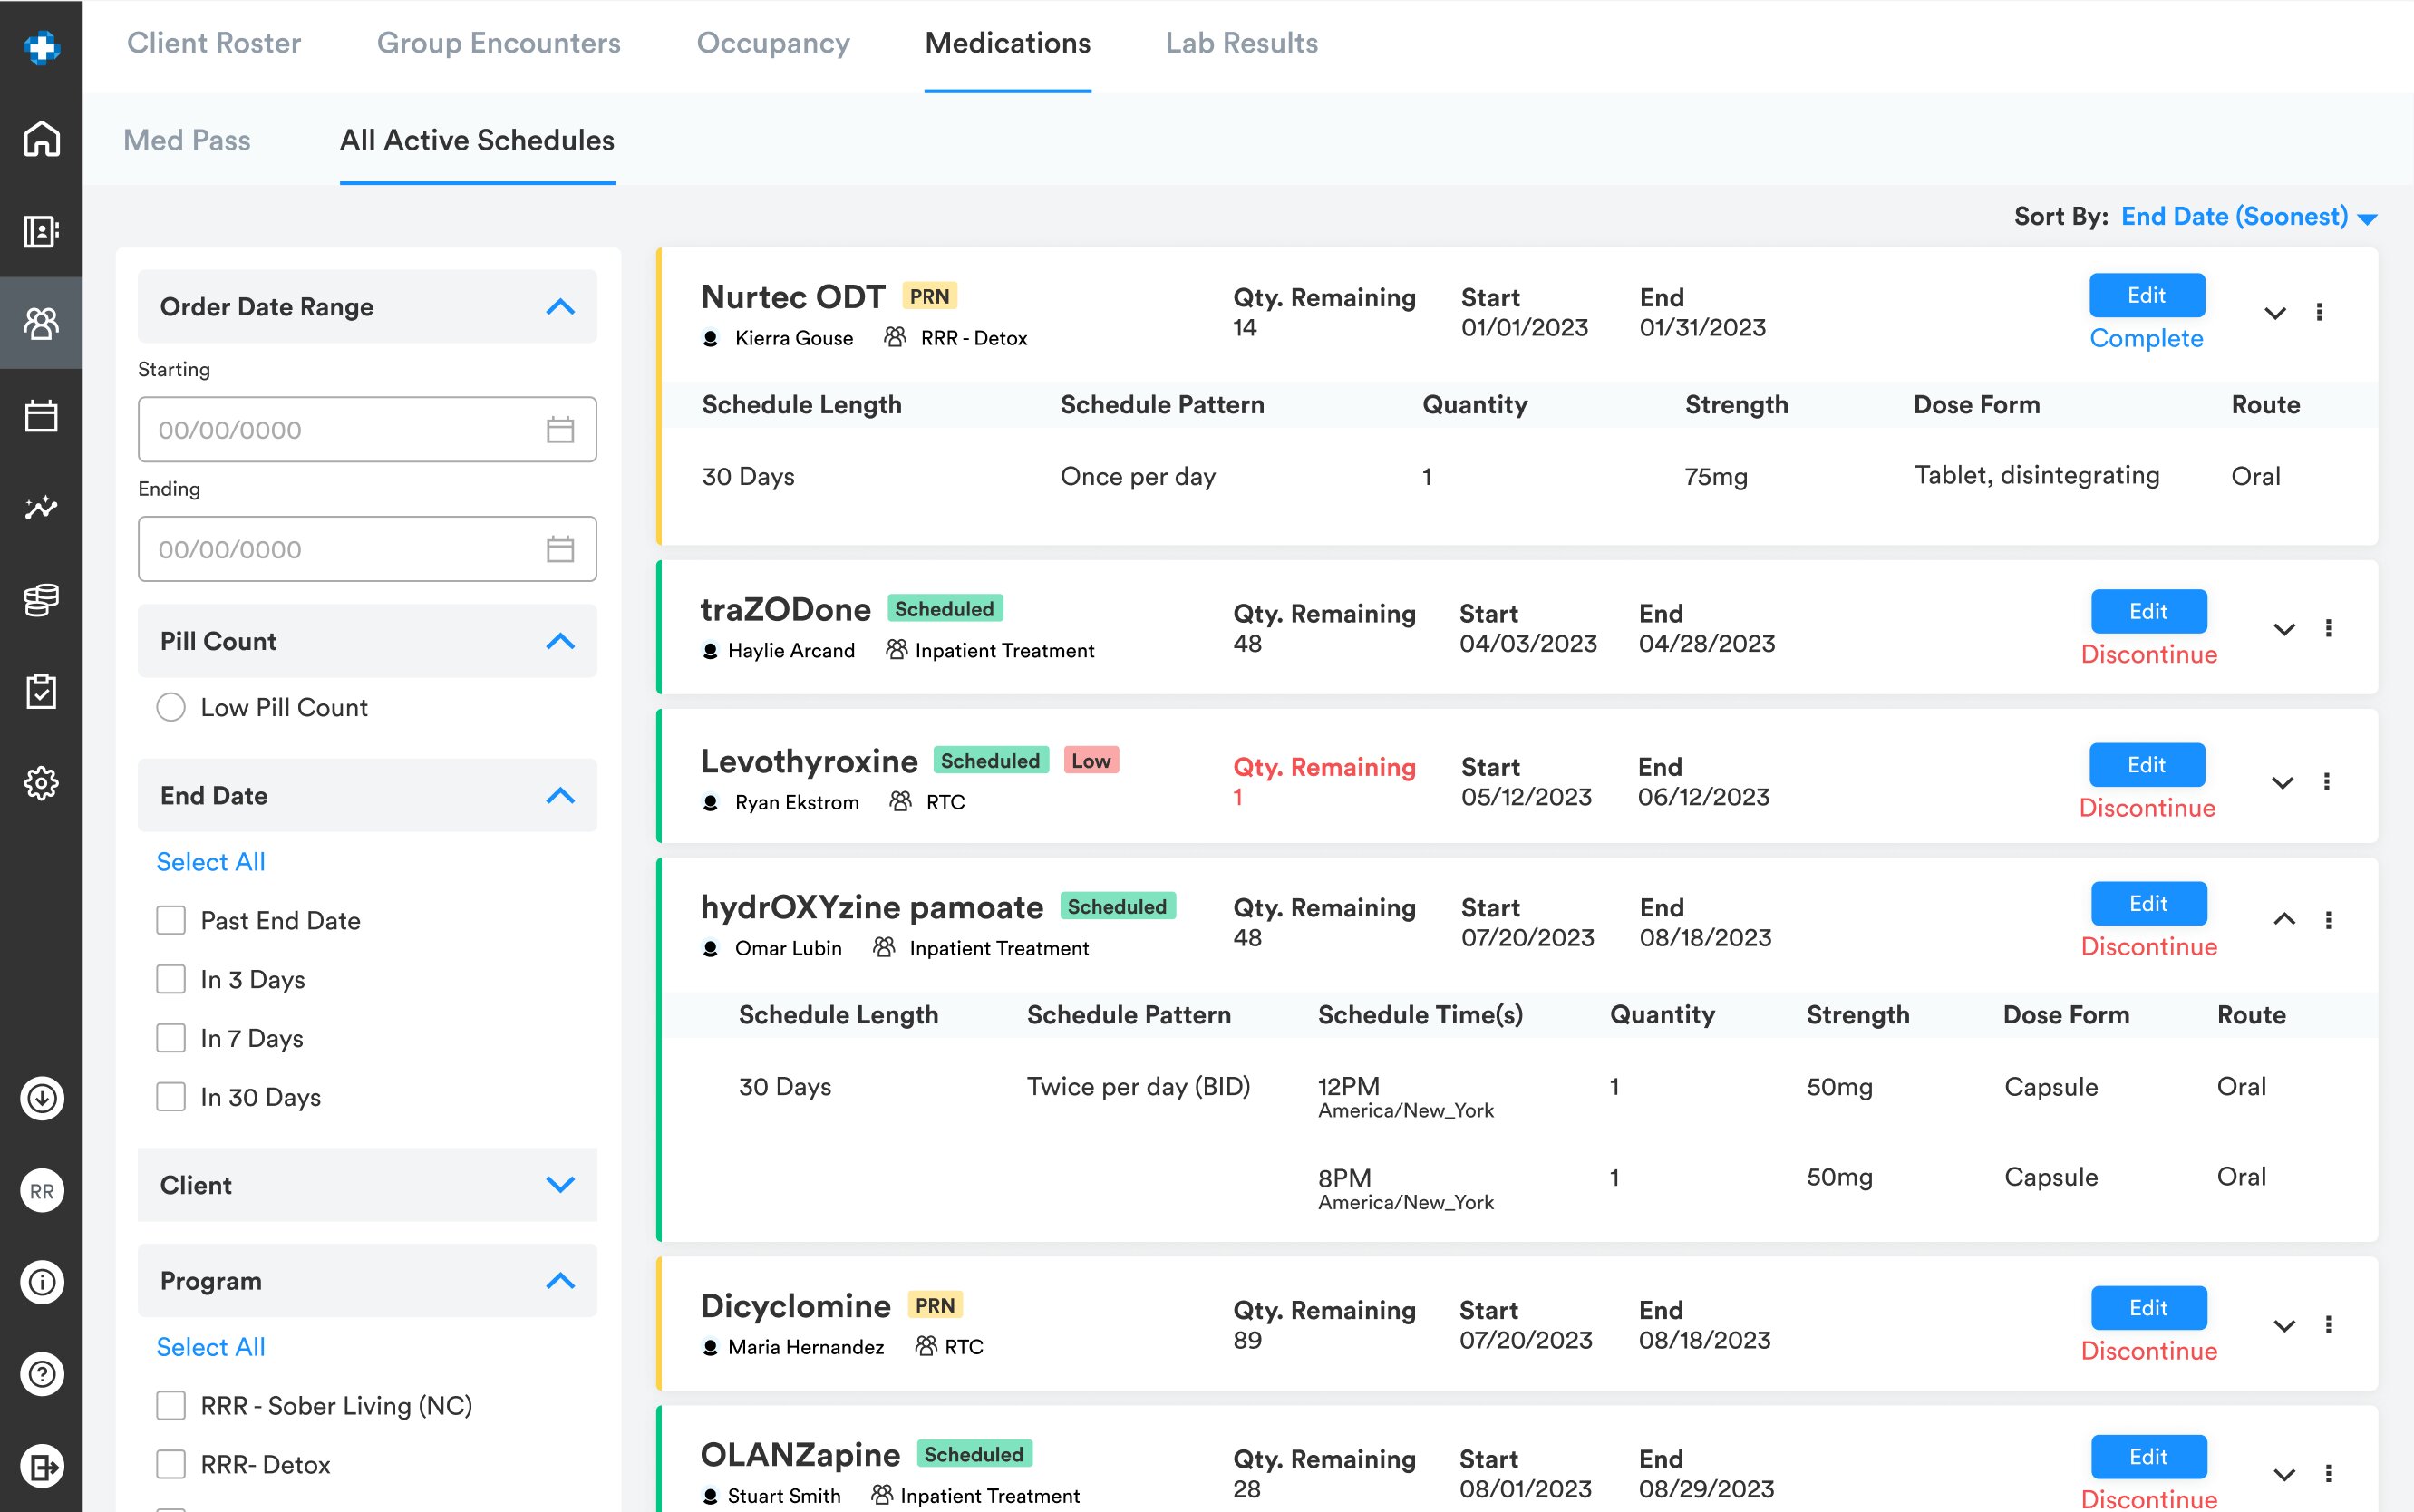Open the settings gear in sidebar
The height and width of the screenshot is (1512, 2414).
click(x=41, y=783)
